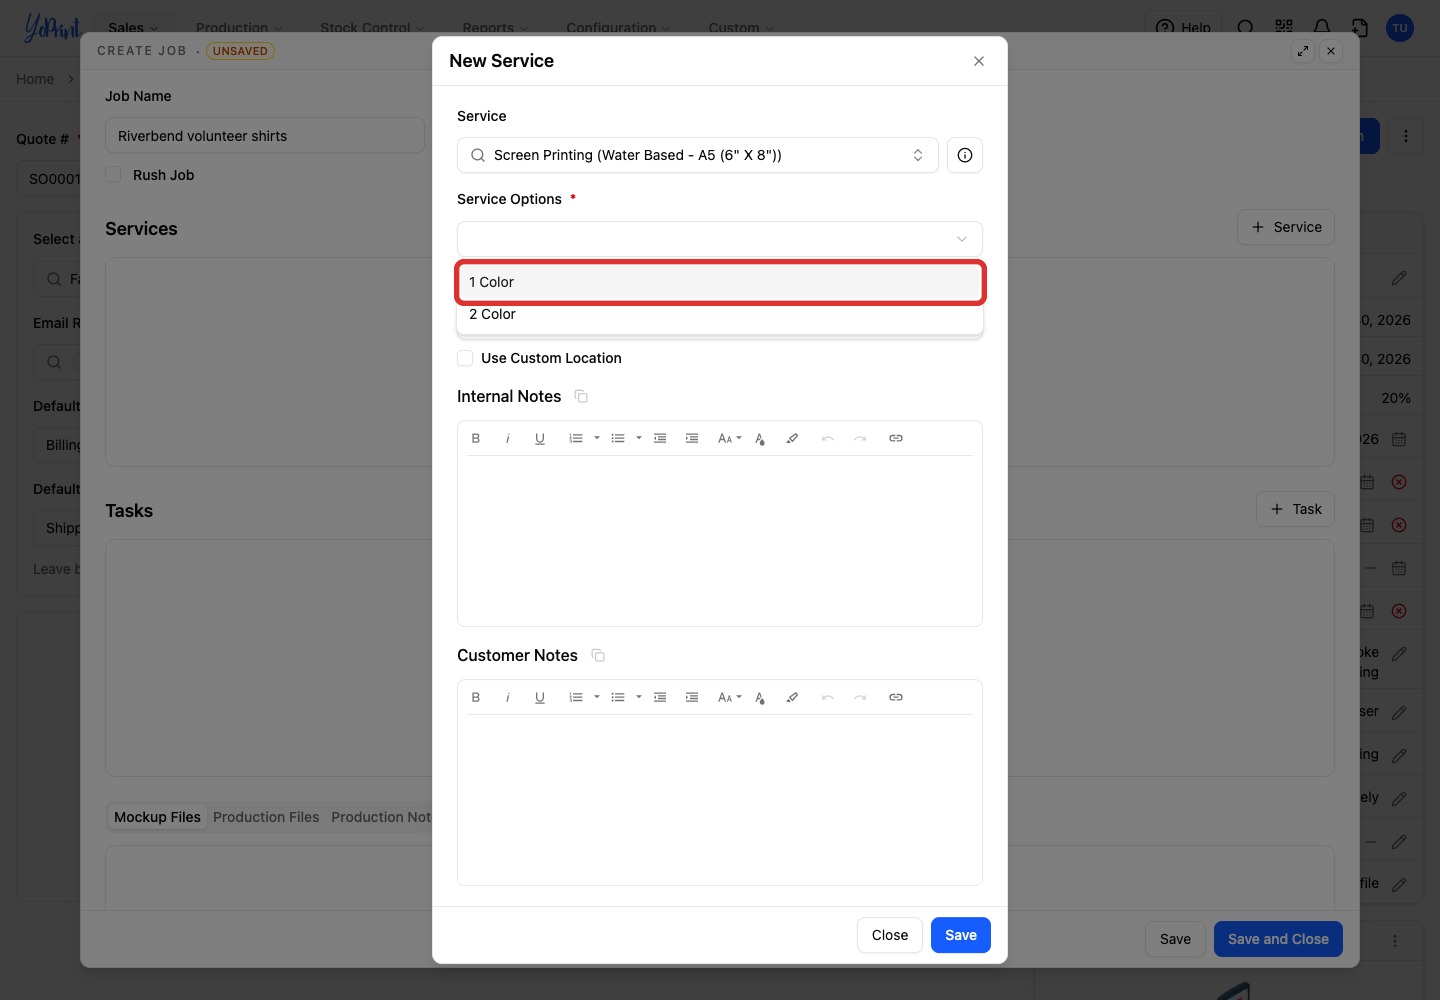Image resolution: width=1440 pixels, height=1000 pixels.
Task: Click into the Internal Notes text area
Action: [x=720, y=540]
